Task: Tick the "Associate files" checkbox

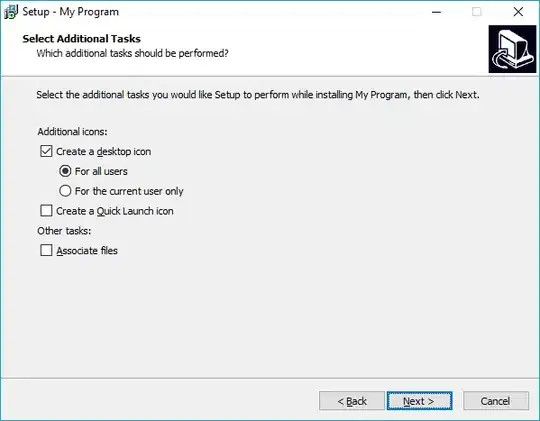Action: pos(46,250)
